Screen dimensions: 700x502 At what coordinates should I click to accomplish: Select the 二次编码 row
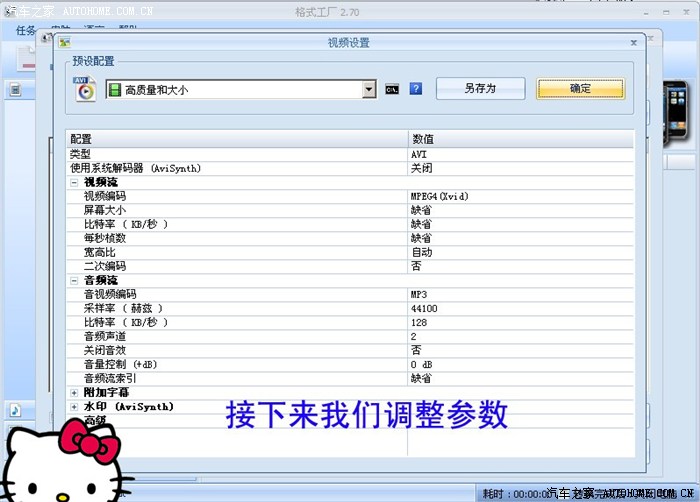350,267
